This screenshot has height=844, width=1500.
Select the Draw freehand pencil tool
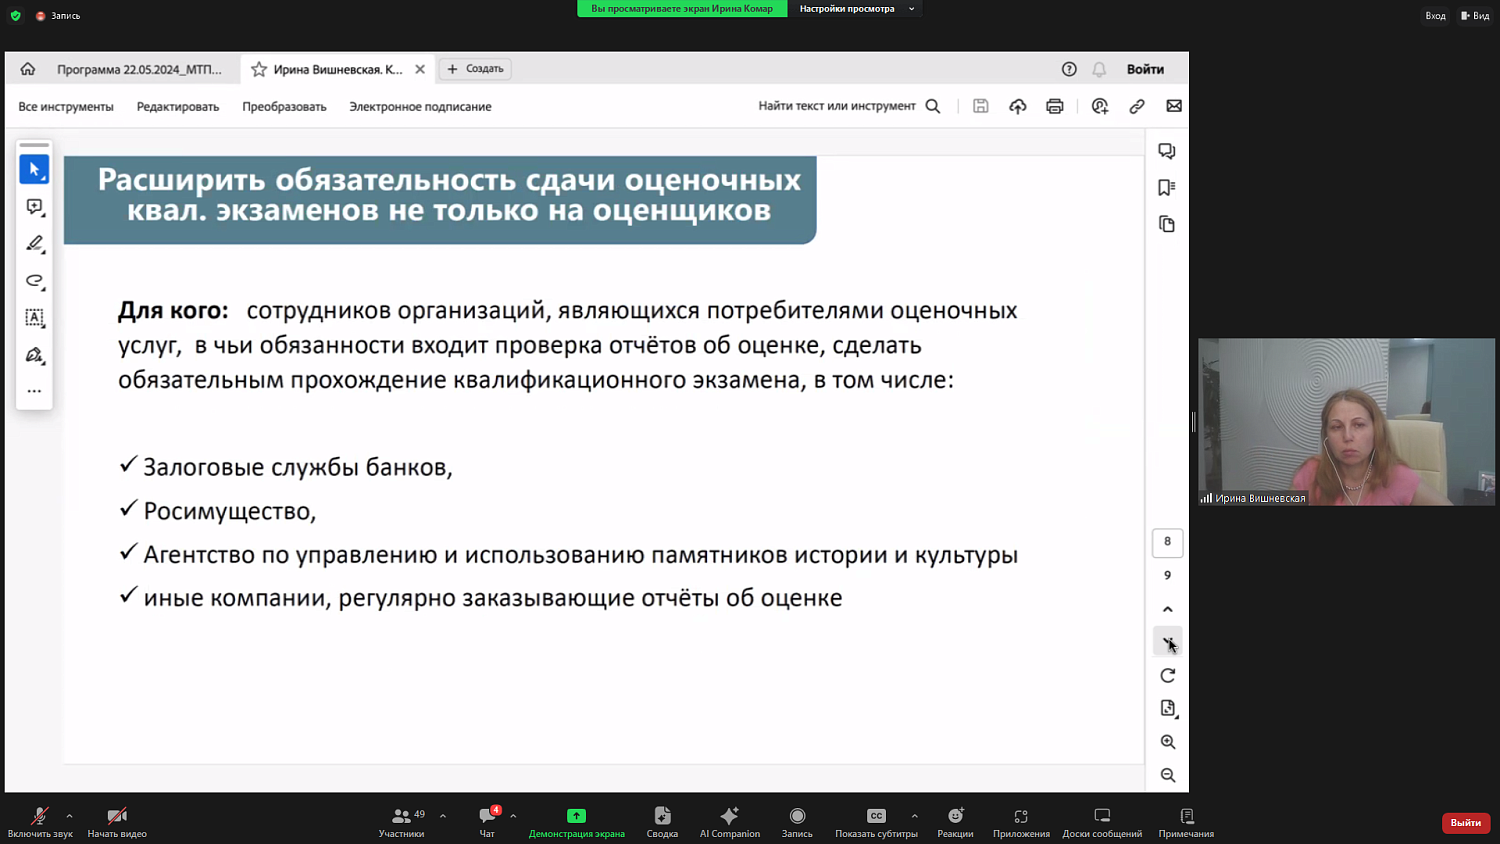[x=34, y=243]
